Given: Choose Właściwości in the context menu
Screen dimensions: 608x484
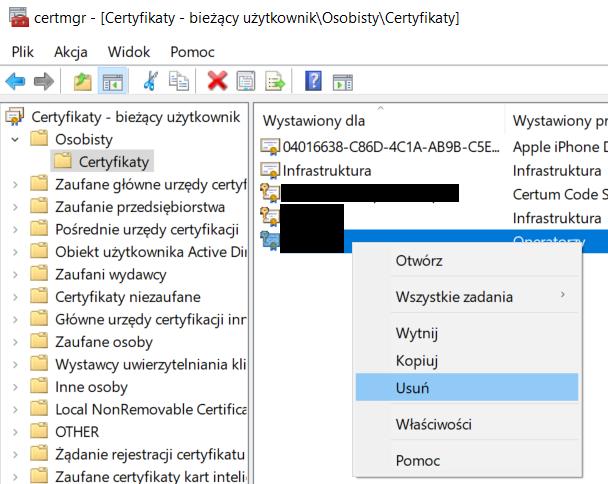Looking at the screenshot, I should [467, 424].
